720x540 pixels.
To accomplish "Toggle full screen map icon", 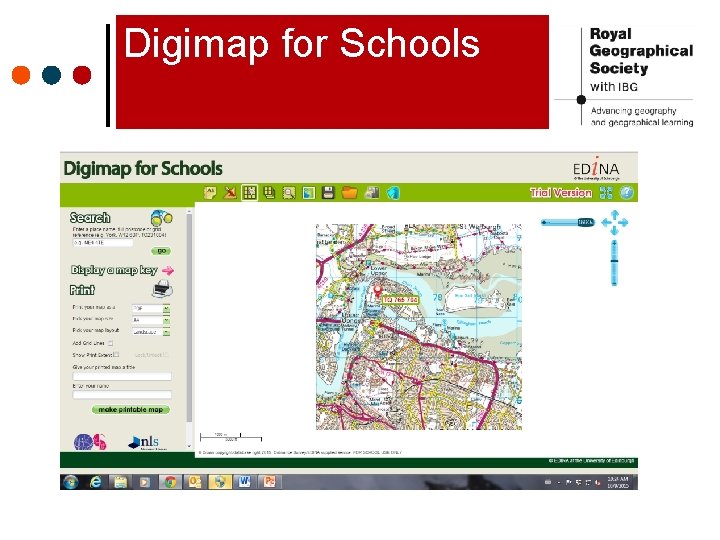I will coord(606,193).
